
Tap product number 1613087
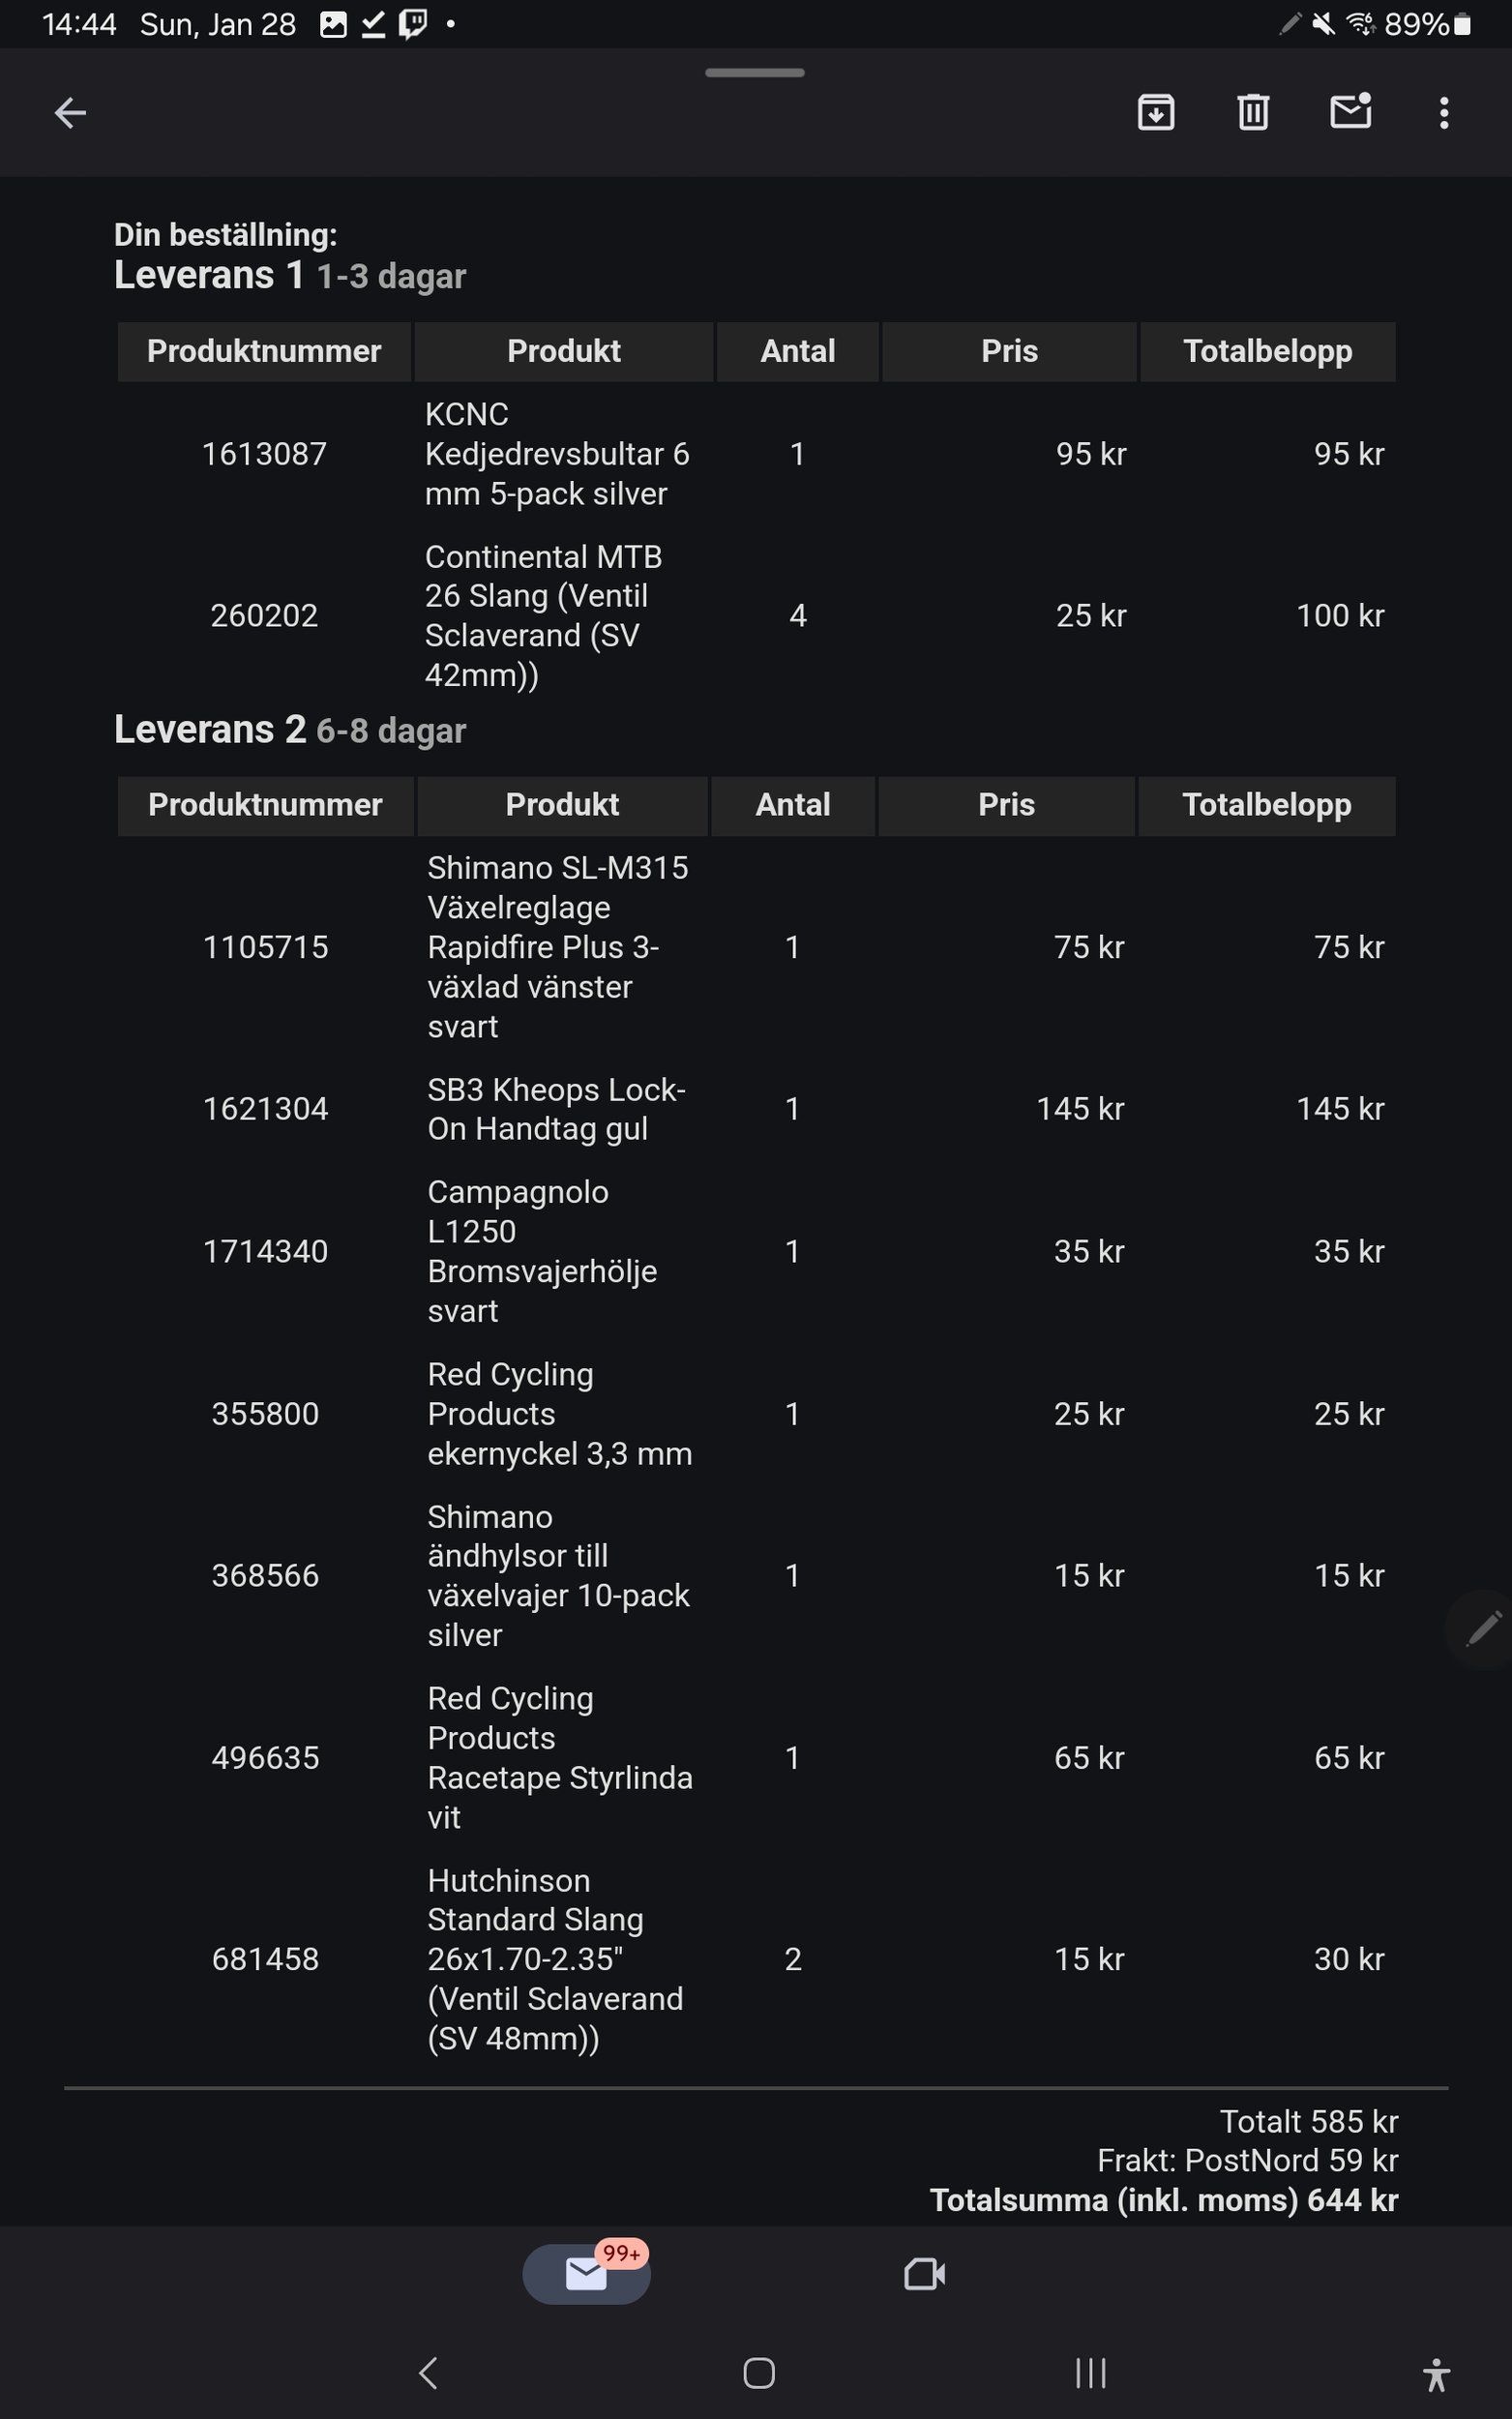264,454
